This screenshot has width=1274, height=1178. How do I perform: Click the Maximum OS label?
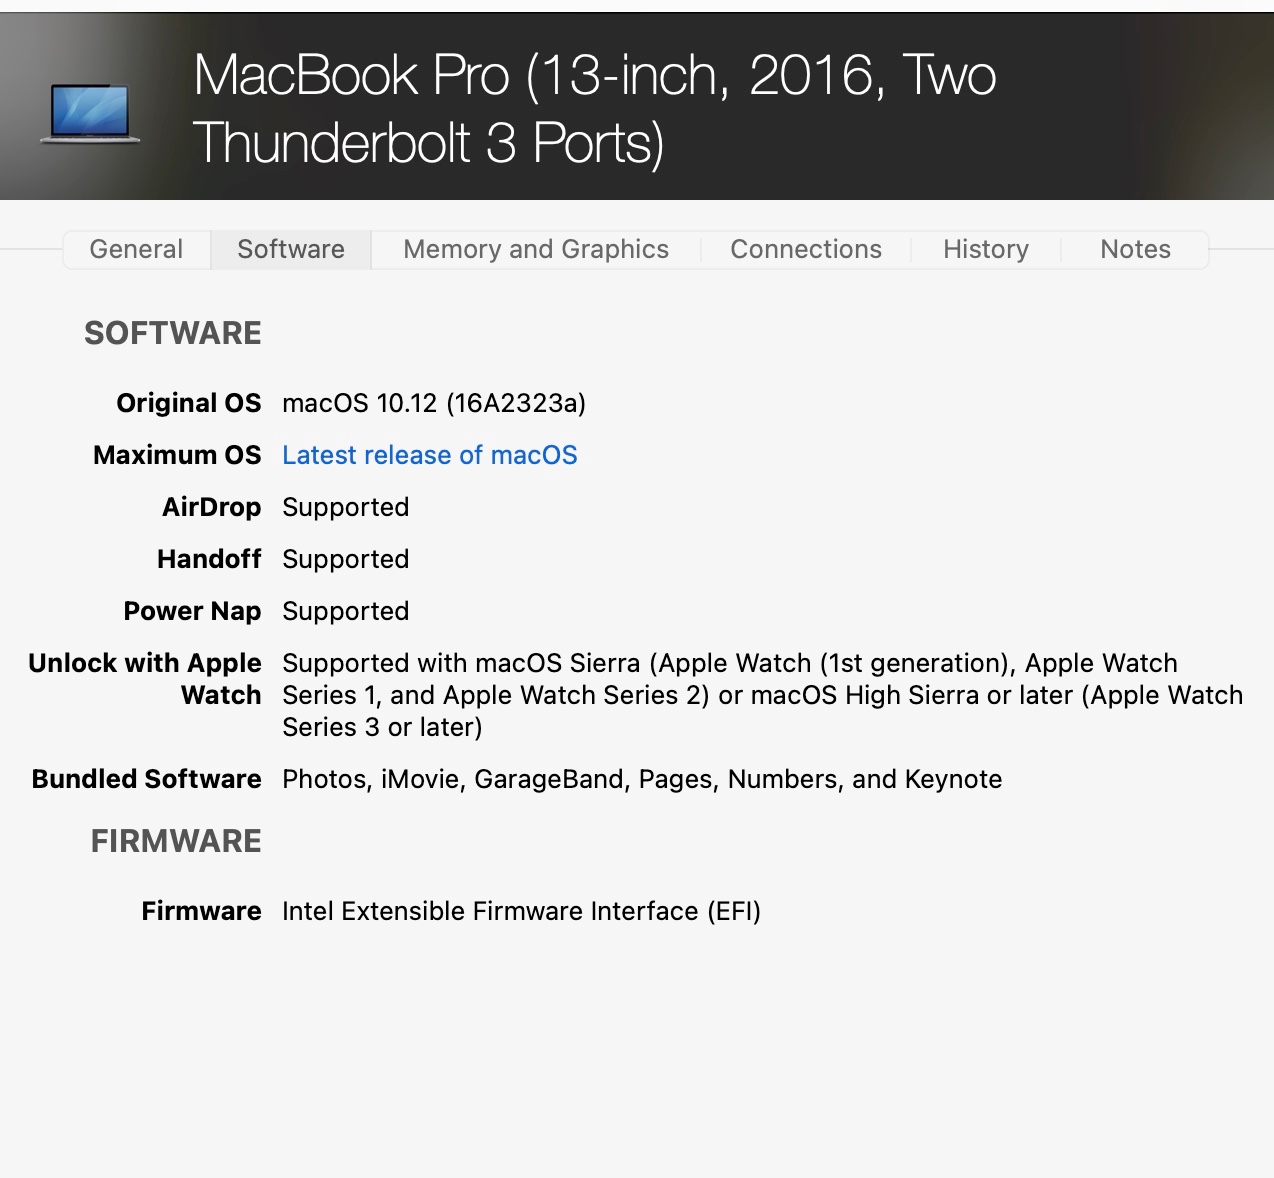(177, 455)
